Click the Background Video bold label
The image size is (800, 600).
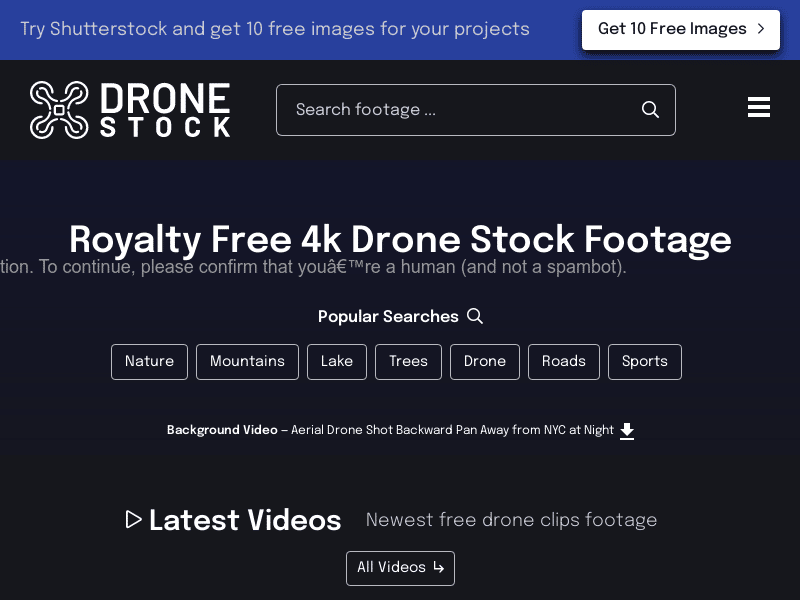[x=222, y=430]
